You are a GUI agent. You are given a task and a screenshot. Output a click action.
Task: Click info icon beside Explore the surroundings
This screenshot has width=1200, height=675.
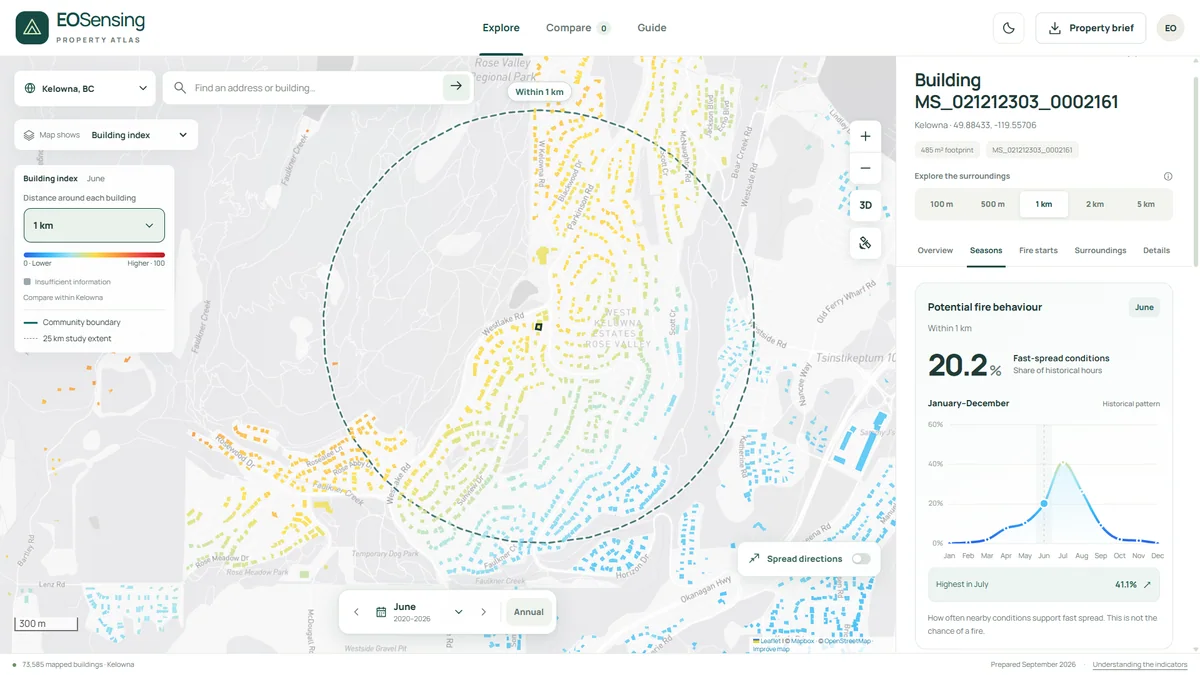1168,176
